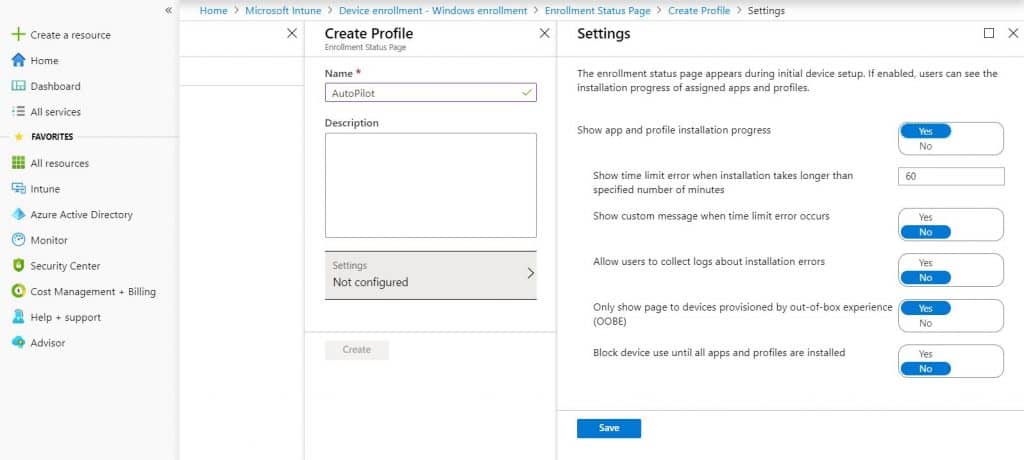Close the Create Profile blade
The height and width of the screenshot is (460, 1024).
[545, 33]
